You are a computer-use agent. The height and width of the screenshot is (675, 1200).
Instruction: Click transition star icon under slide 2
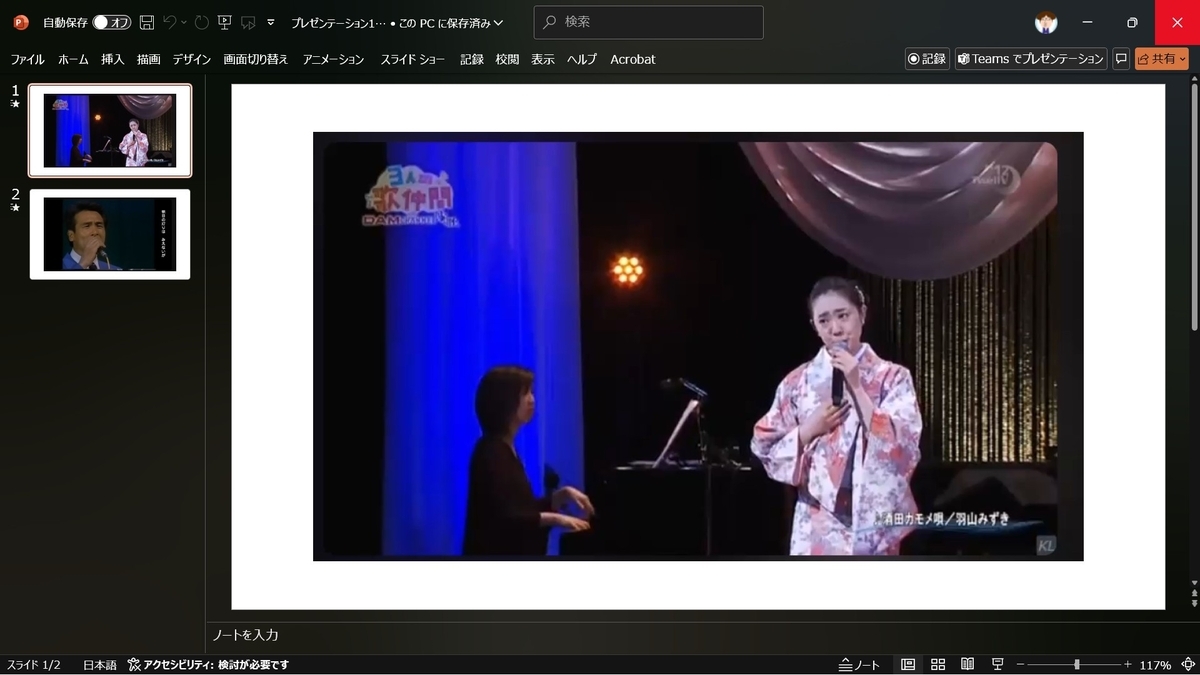point(15,208)
